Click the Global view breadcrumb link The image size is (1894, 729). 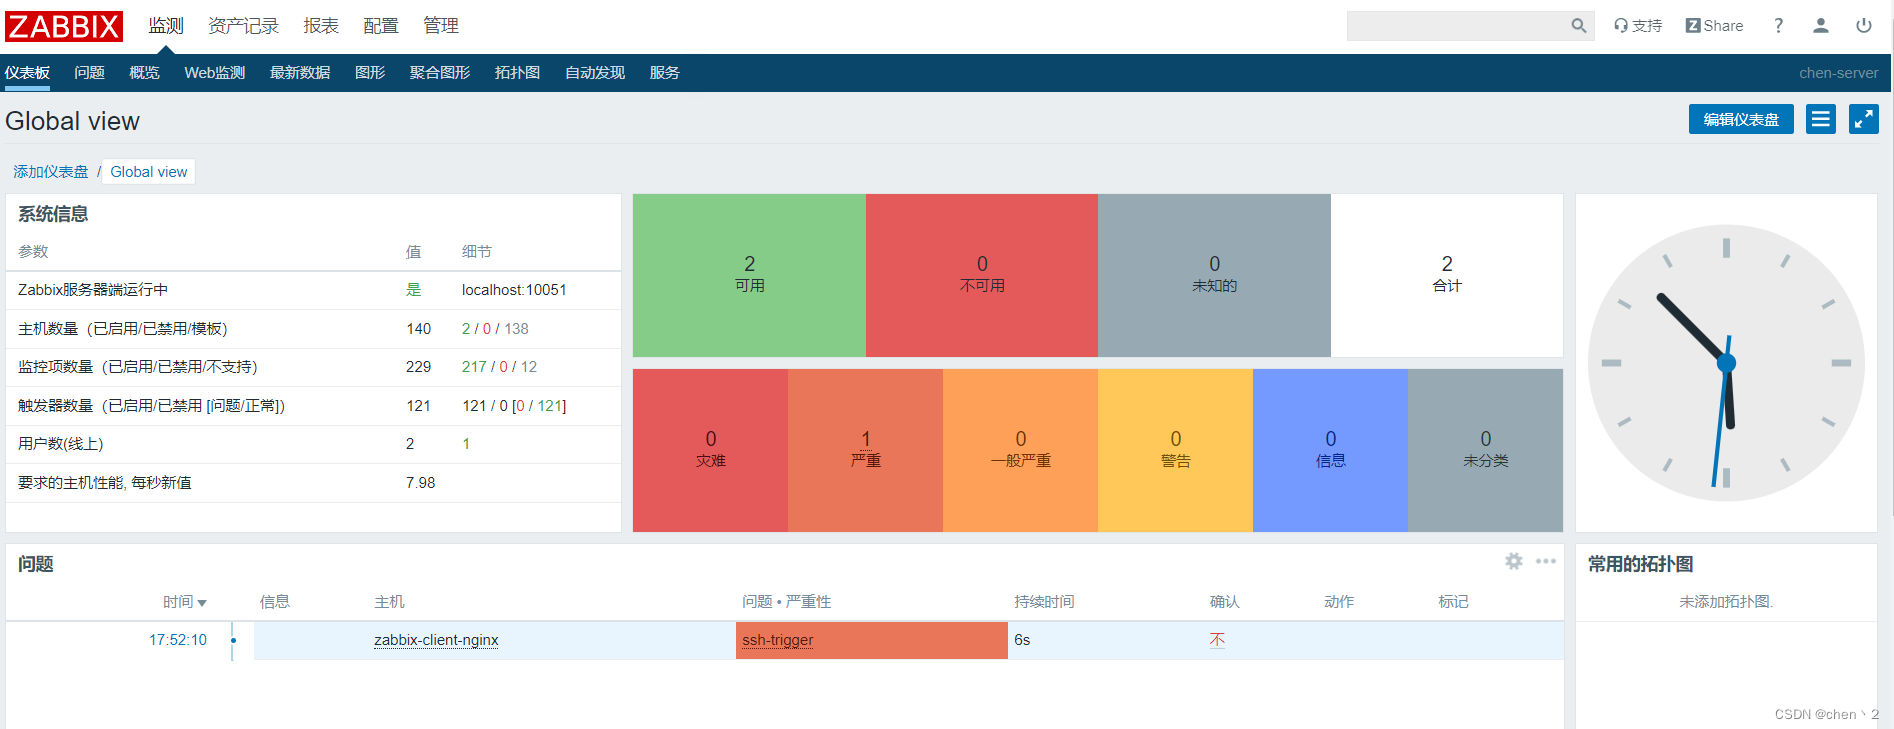(x=149, y=172)
